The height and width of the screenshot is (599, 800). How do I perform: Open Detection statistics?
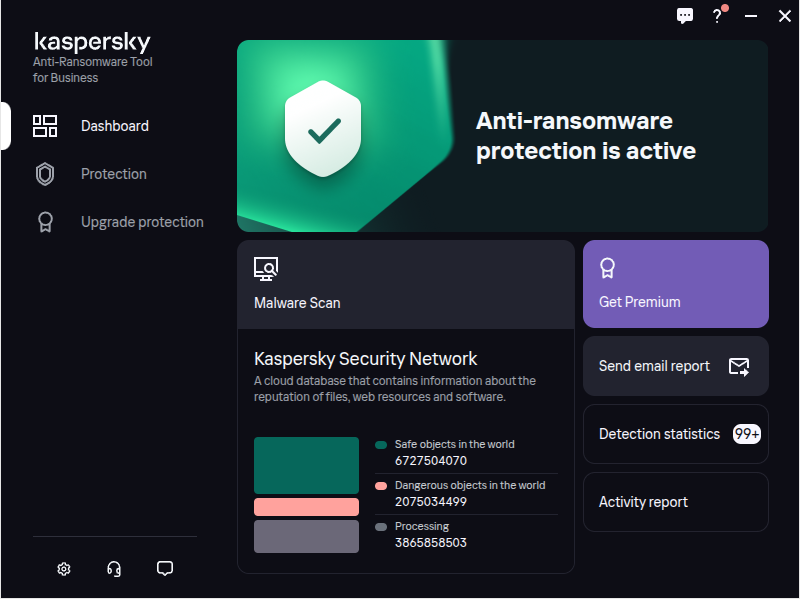[x=676, y=434]
